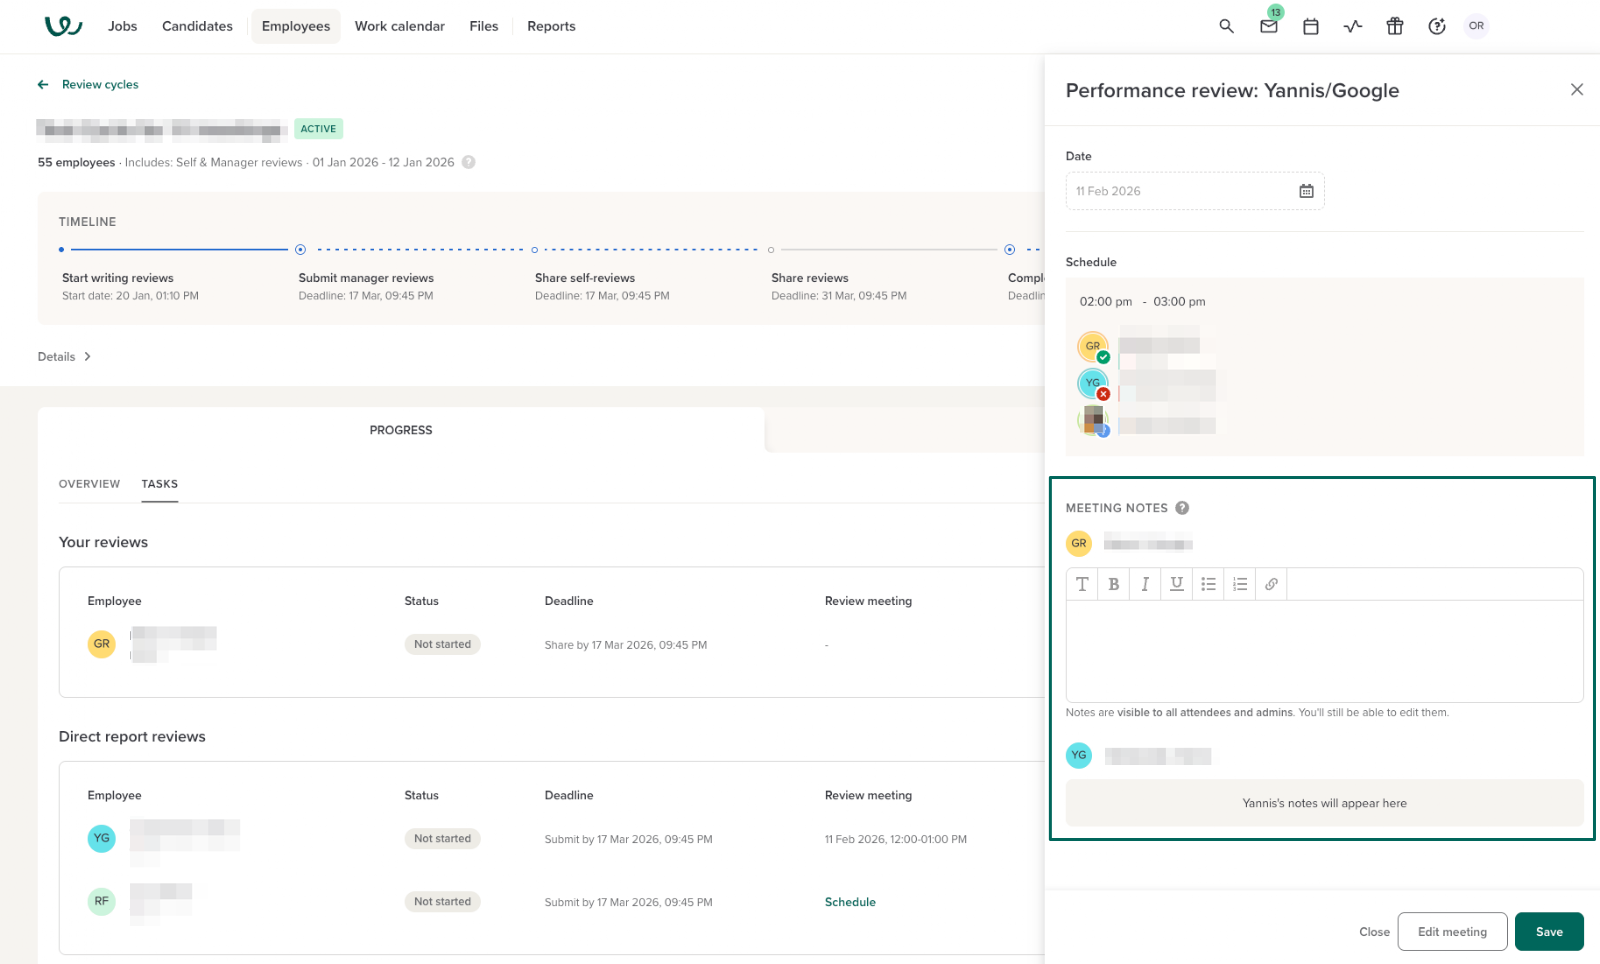The image size is (1600, 964).
Task: Insert a link in meeting notes
Action: pos(1271,584)
